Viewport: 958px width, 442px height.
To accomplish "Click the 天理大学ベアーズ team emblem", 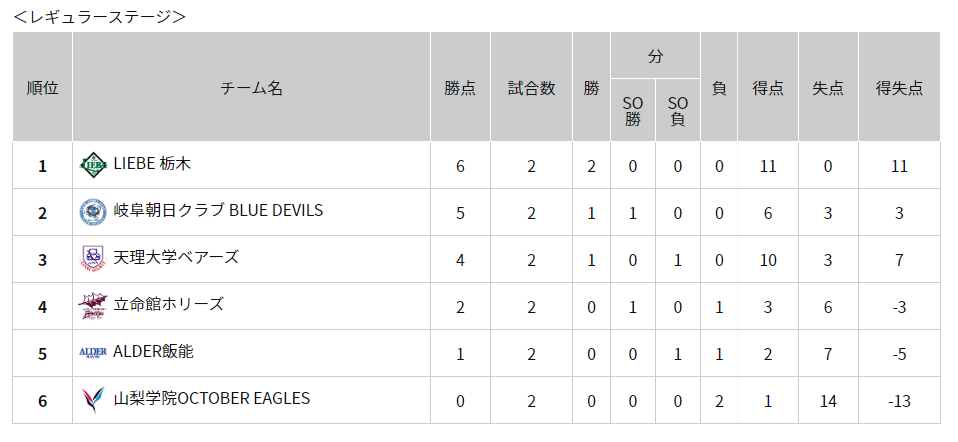I will pyautogui.click(x=93, y=259).
